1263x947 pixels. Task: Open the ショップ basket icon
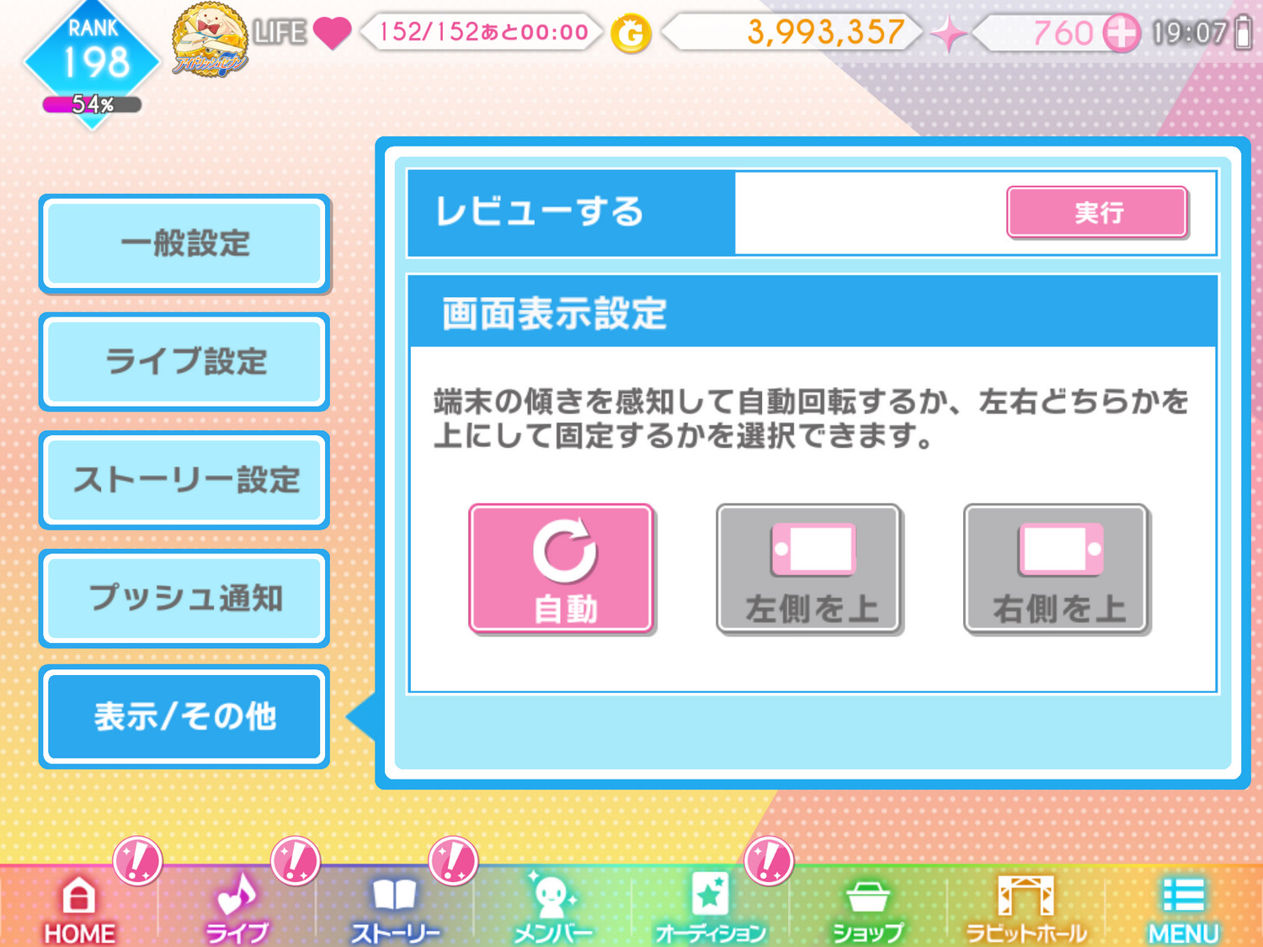[x=868, y=897]
